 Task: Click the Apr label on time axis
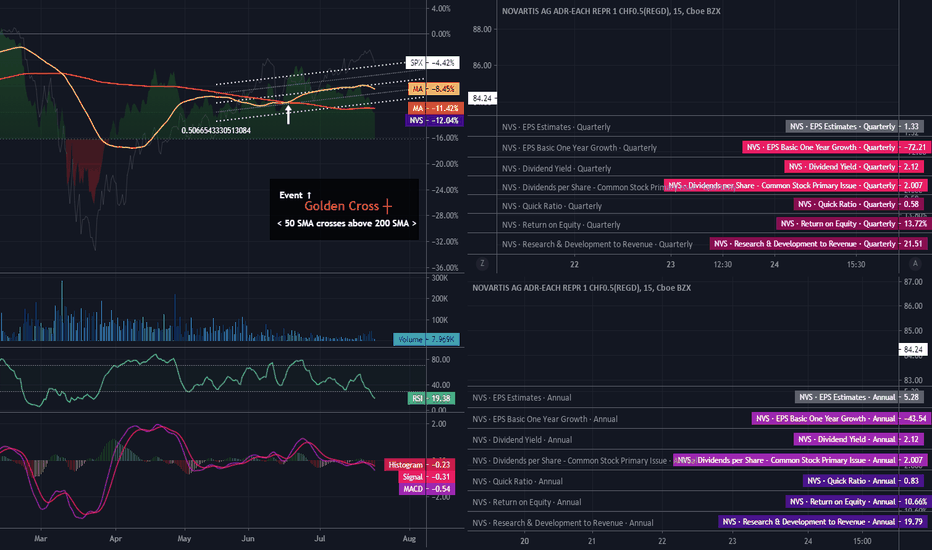[x=115, y=539]
